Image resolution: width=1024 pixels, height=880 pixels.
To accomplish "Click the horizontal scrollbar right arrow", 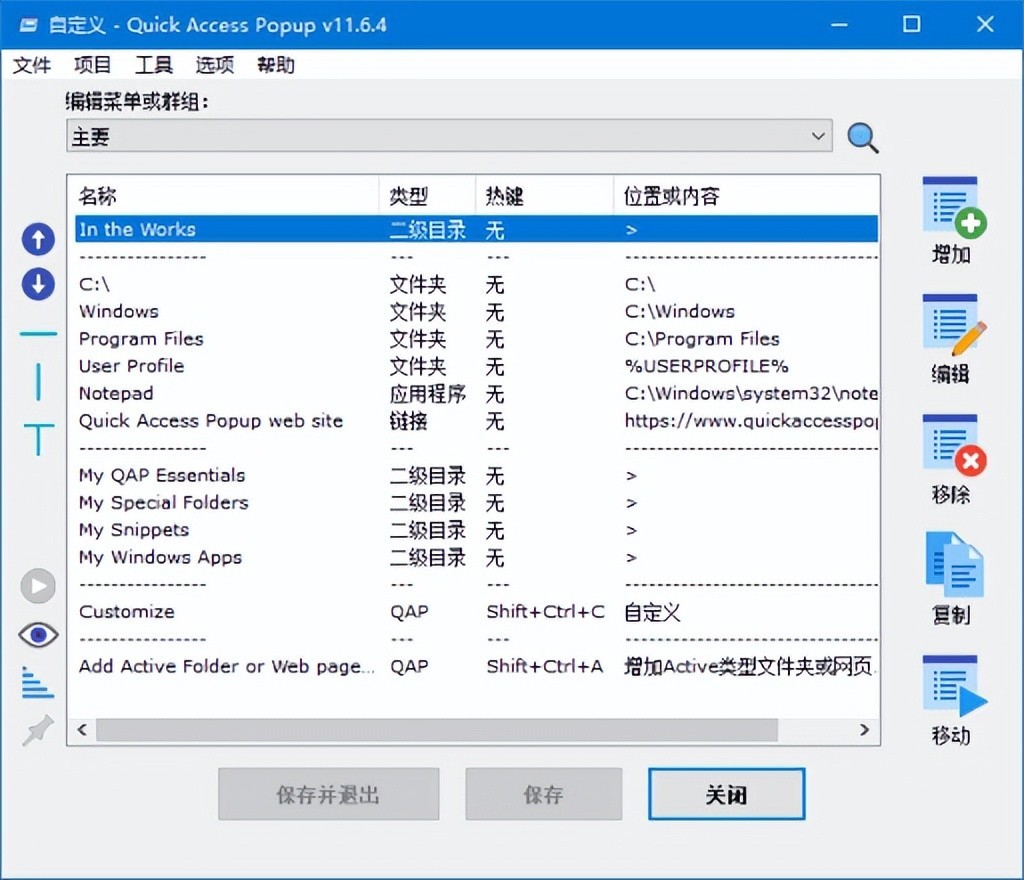I will [x=865, y=729].
